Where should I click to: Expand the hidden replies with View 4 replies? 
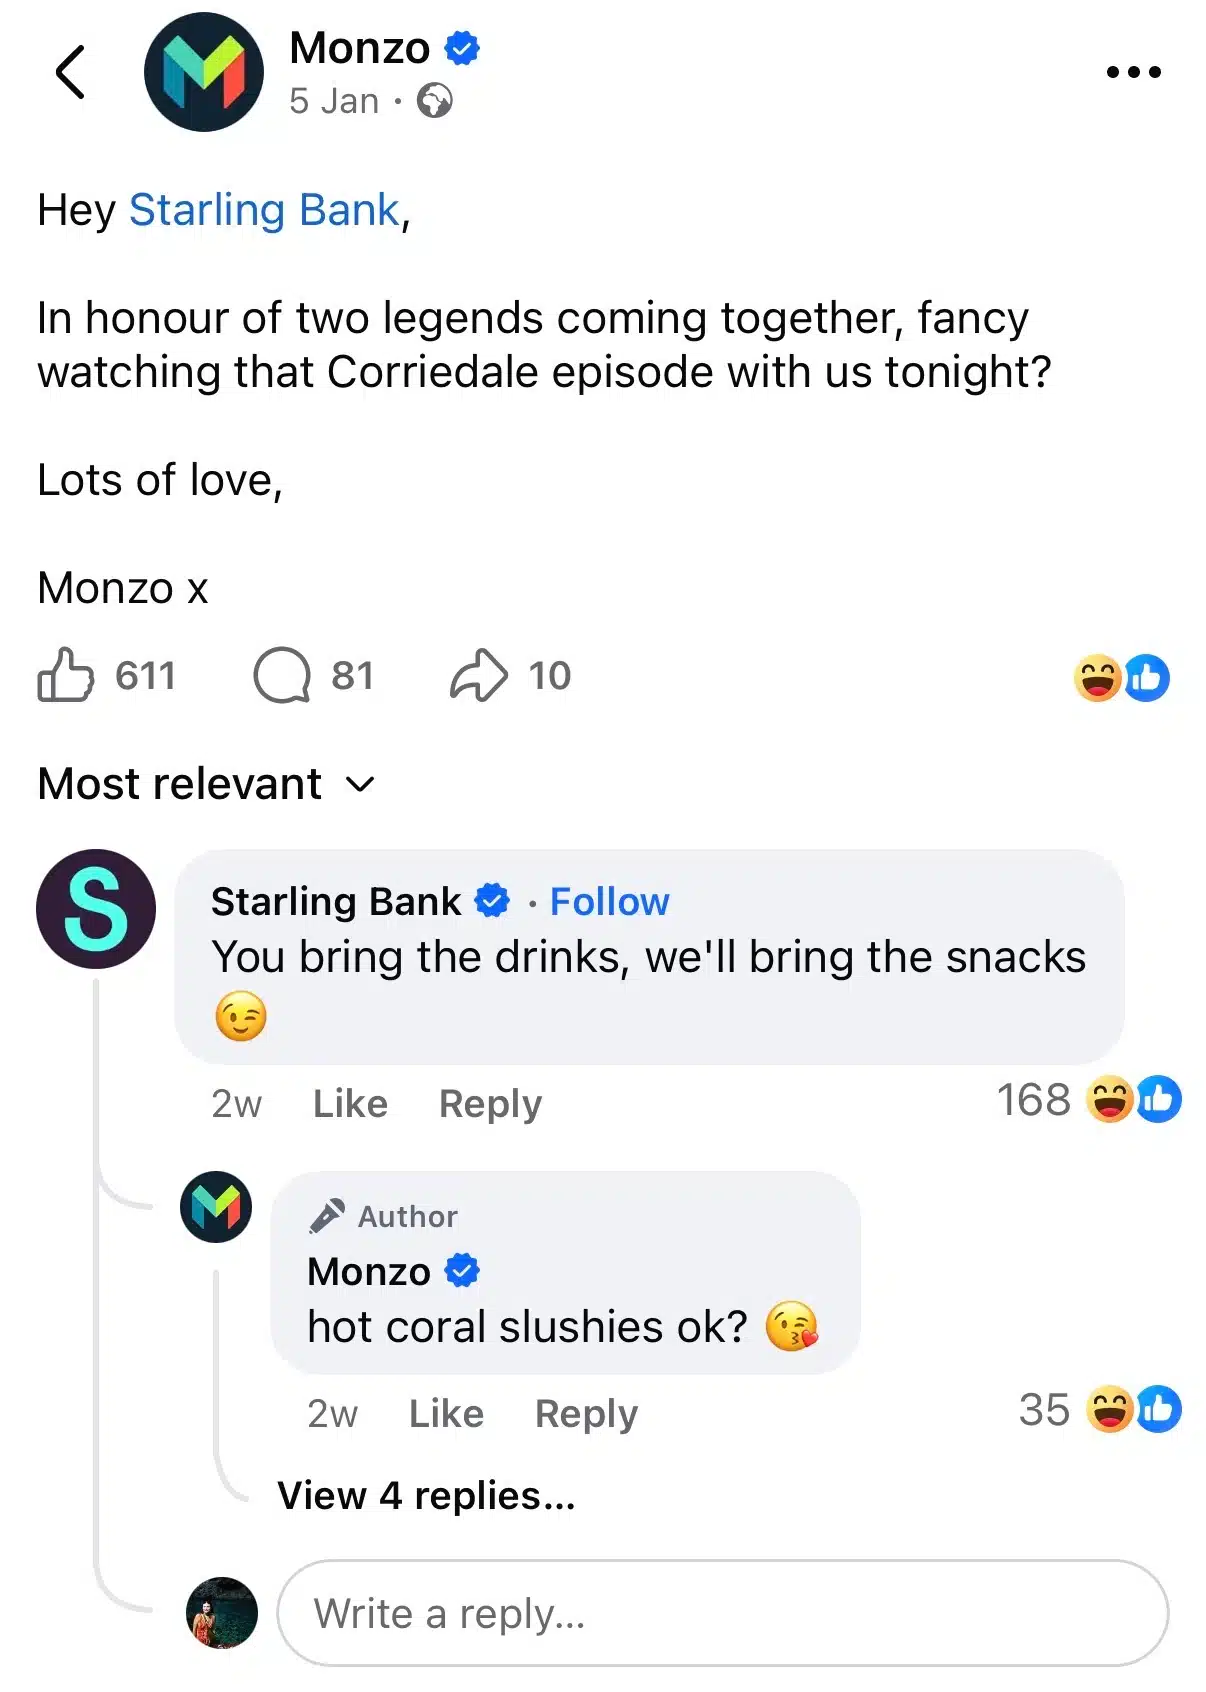425,1497
